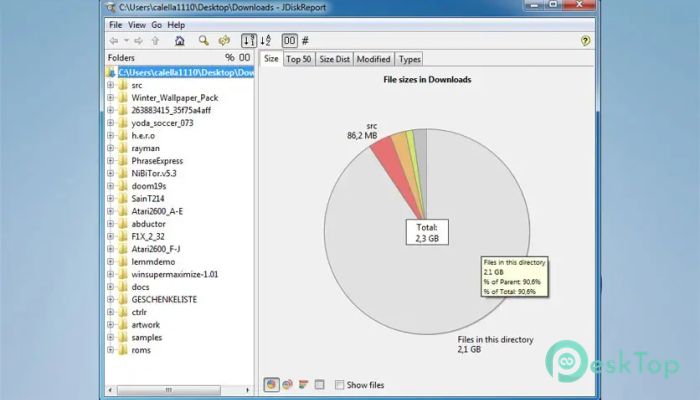
Task: Select the ring chart view icon
Action: (x=288, y=384)
